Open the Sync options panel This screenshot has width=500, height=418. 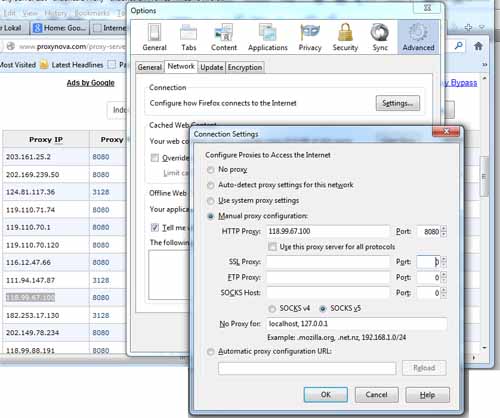[380, 37]
